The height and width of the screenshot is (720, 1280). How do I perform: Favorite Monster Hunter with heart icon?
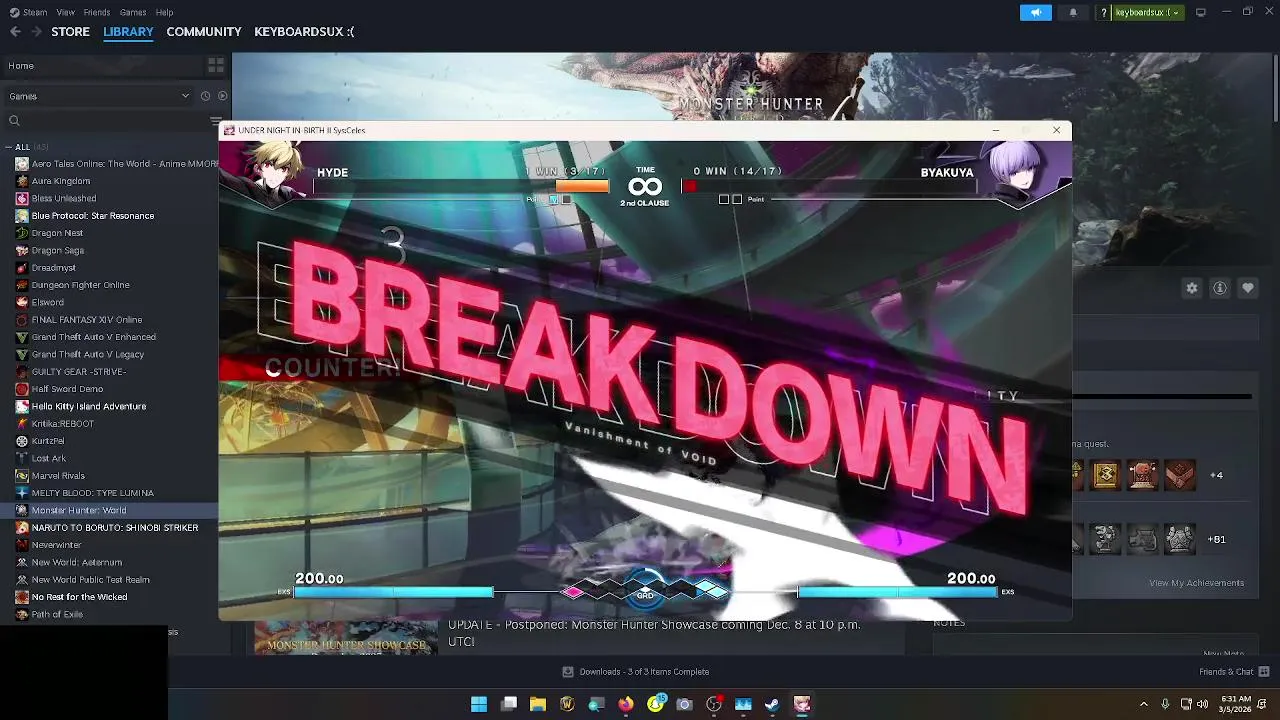(x=1248, y=288)
